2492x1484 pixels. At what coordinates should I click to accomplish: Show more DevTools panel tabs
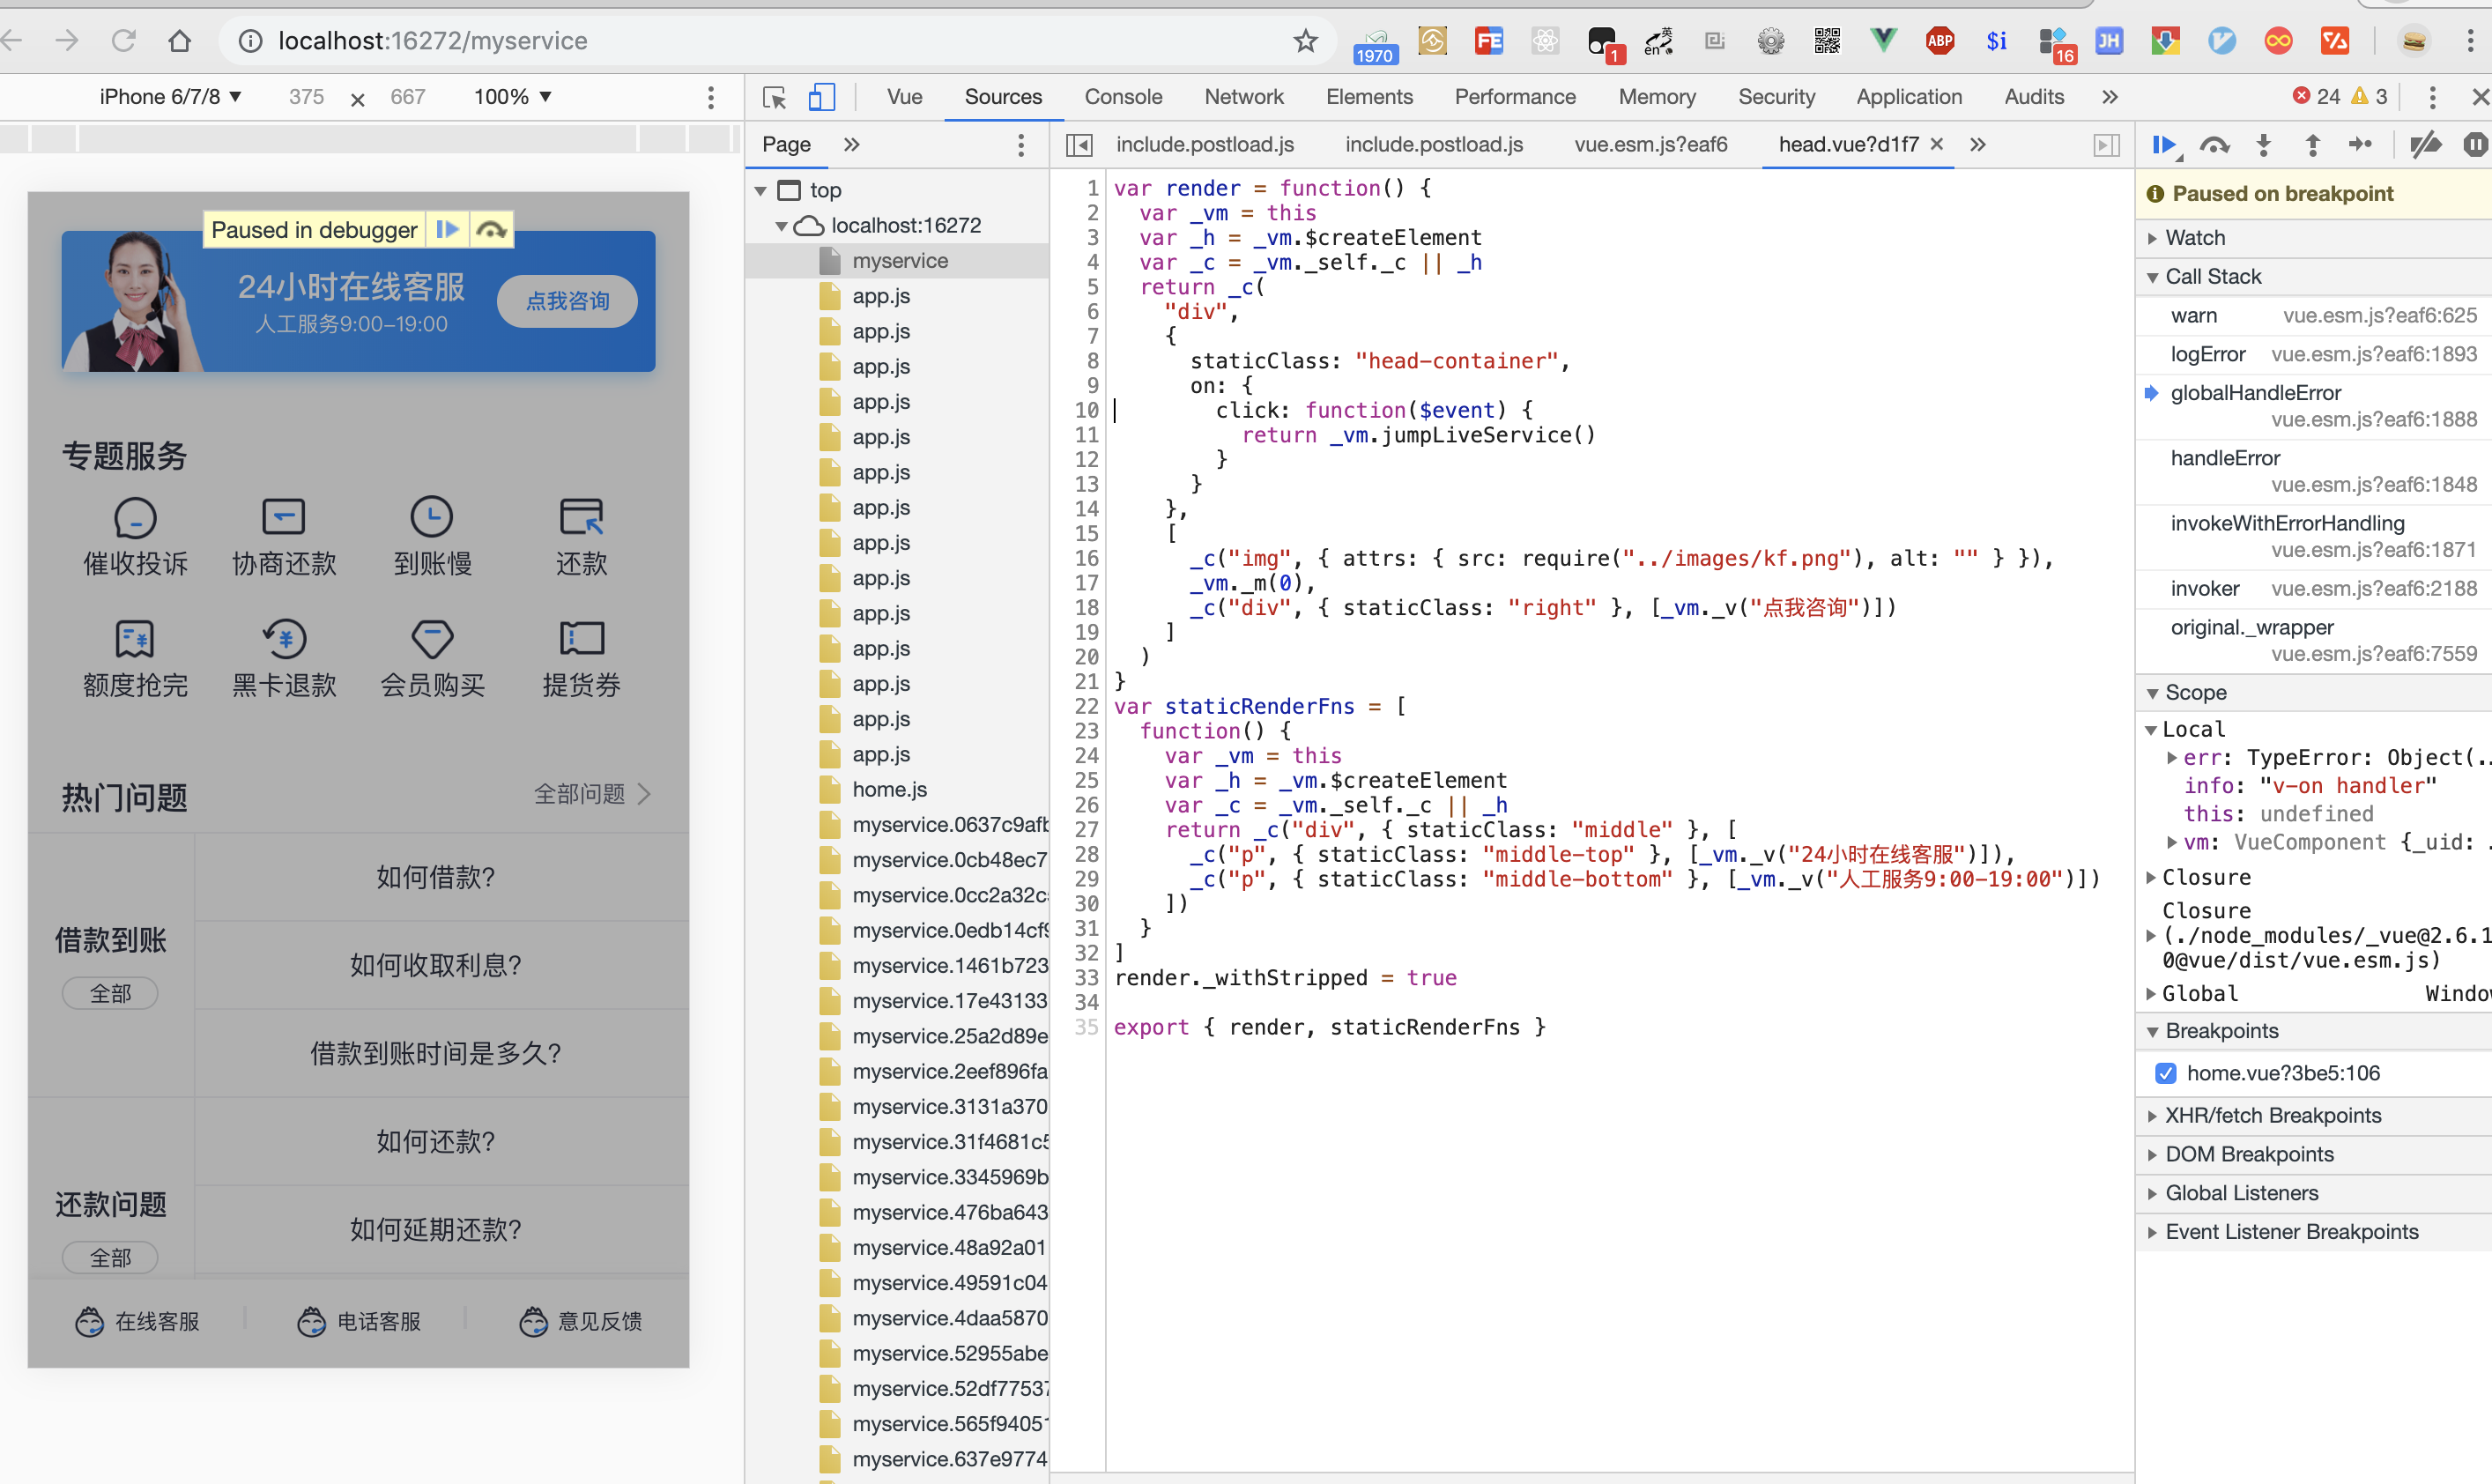(2110, 97)
